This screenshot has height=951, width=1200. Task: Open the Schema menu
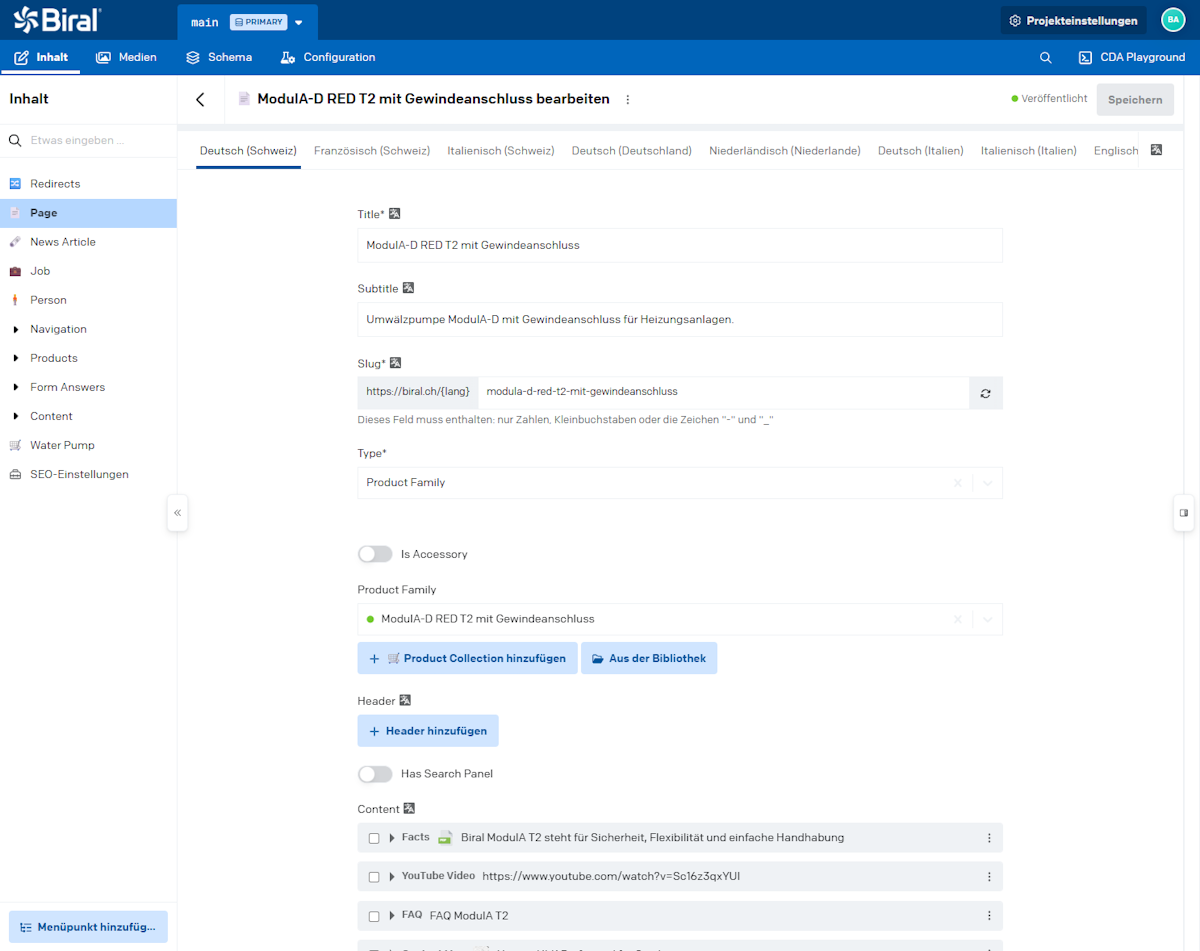coord(219,58)
